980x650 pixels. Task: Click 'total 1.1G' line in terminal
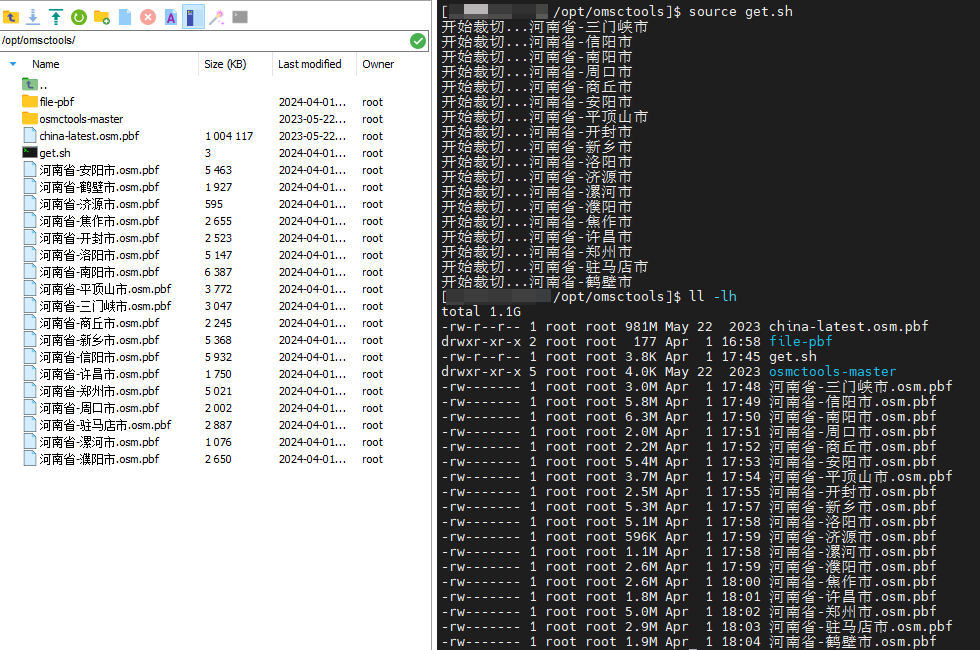[481, 311]
